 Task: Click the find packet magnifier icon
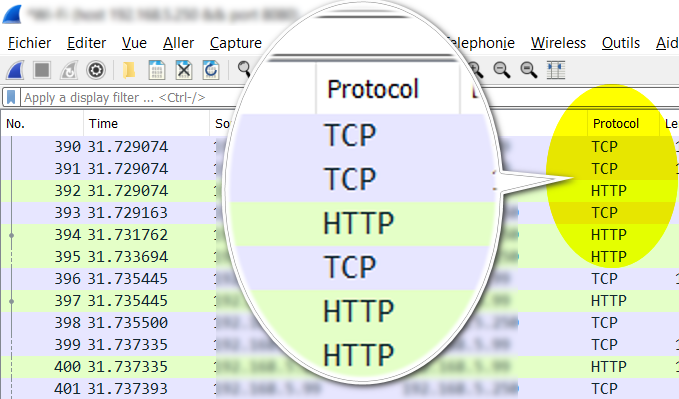(244, 69)
